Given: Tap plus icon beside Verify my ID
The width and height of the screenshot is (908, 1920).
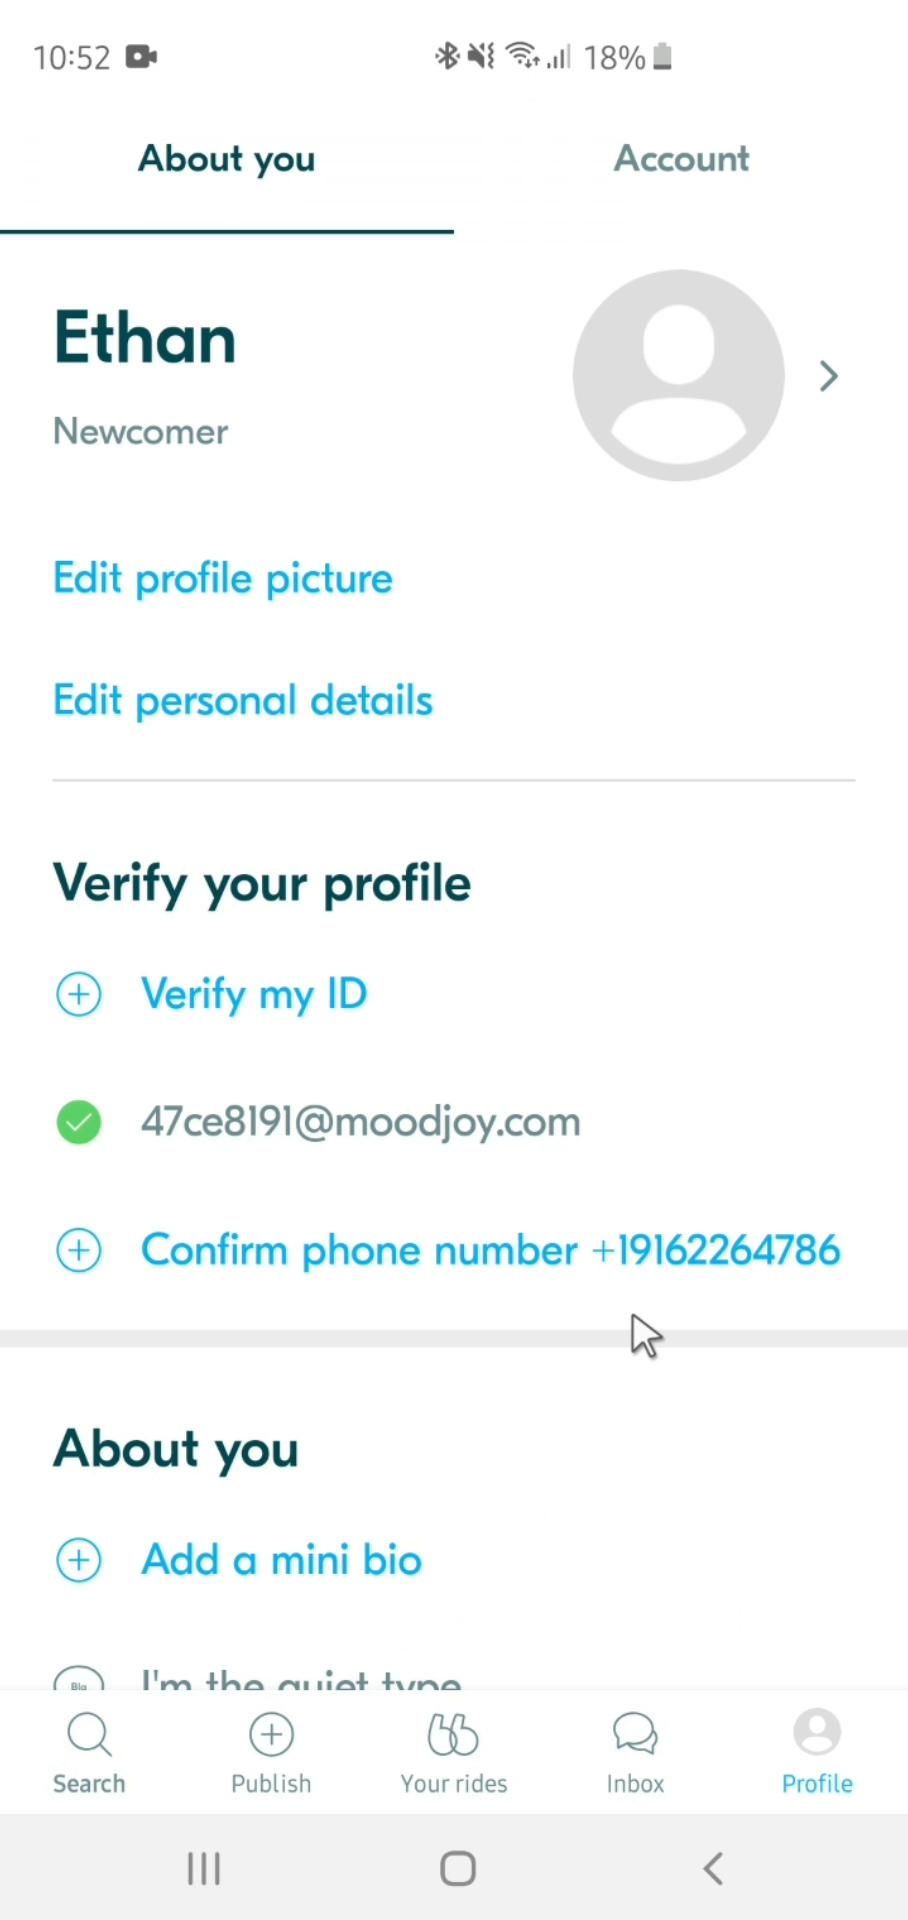Looking at the screenshot, I should click(x=79, y=994).
